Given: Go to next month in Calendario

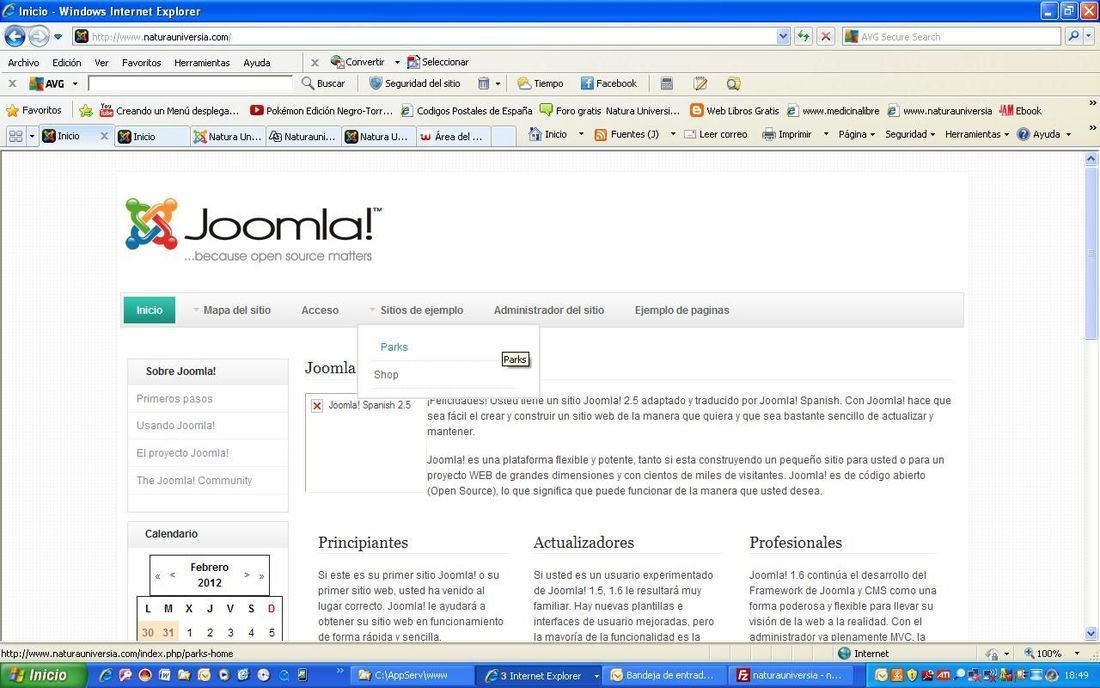Looking at the screenshot, I should click(x=246, y=574).
